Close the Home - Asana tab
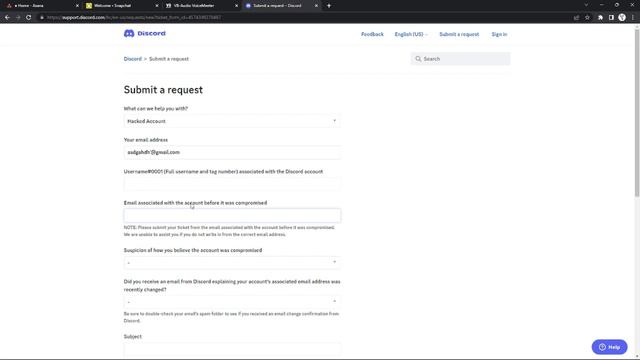 coord(77,6)
